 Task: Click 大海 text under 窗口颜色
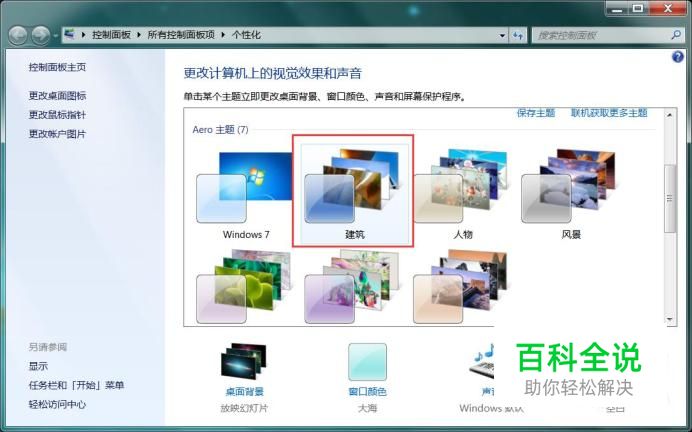pyautogui.click(x=367, y=409)
